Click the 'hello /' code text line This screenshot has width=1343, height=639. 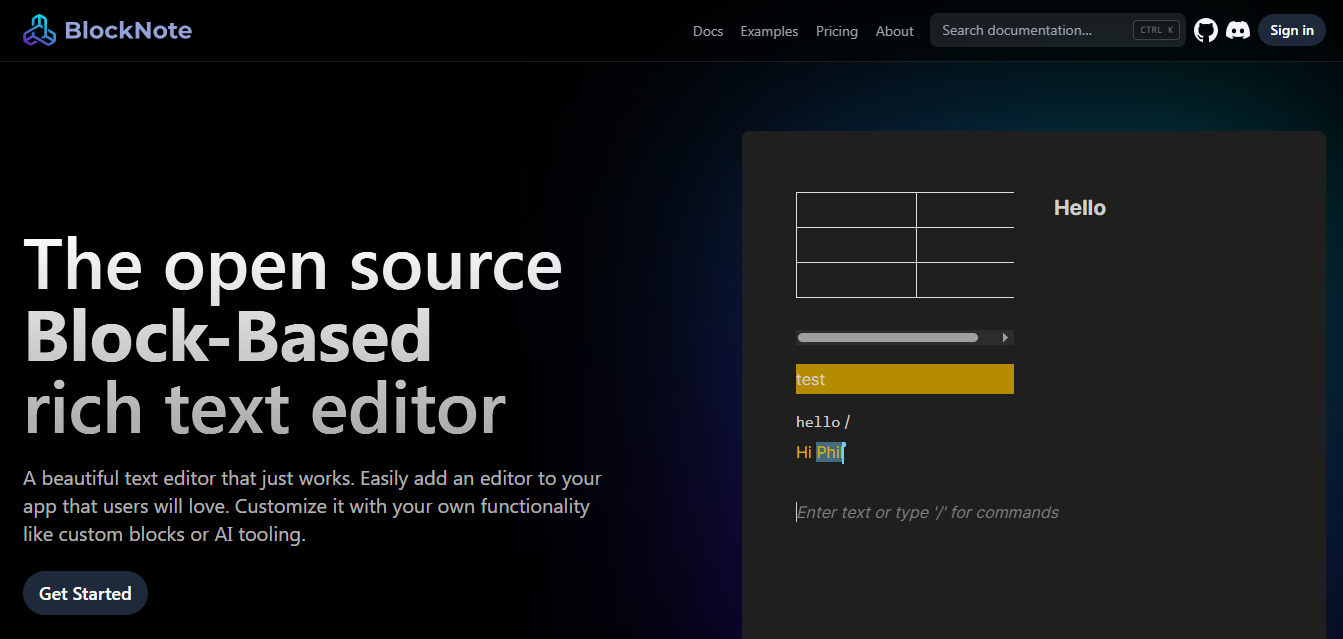[x=823, y=422]
